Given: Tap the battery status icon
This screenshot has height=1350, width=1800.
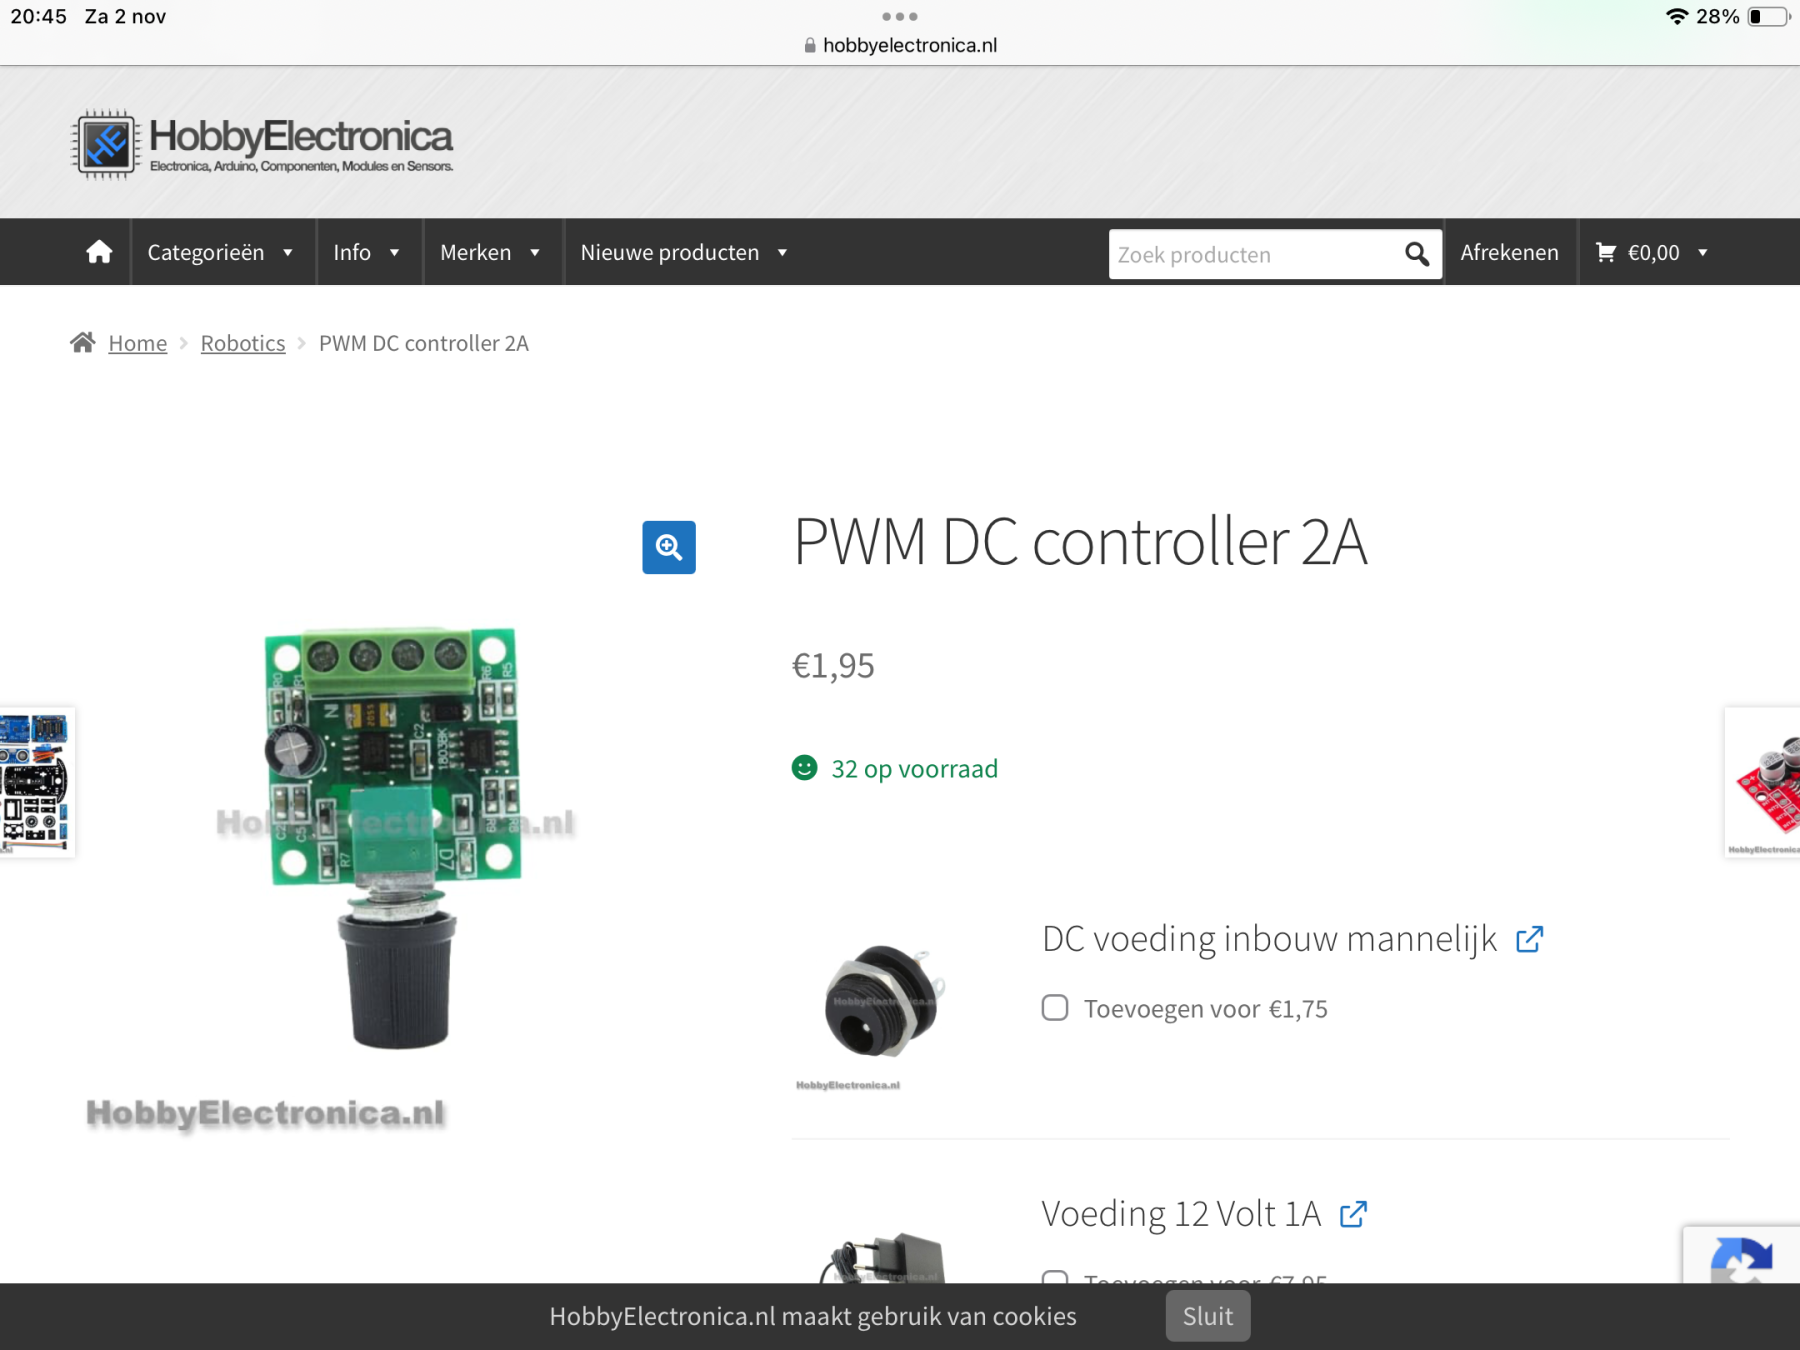Looking at the screenshot, I should 1769,16.
